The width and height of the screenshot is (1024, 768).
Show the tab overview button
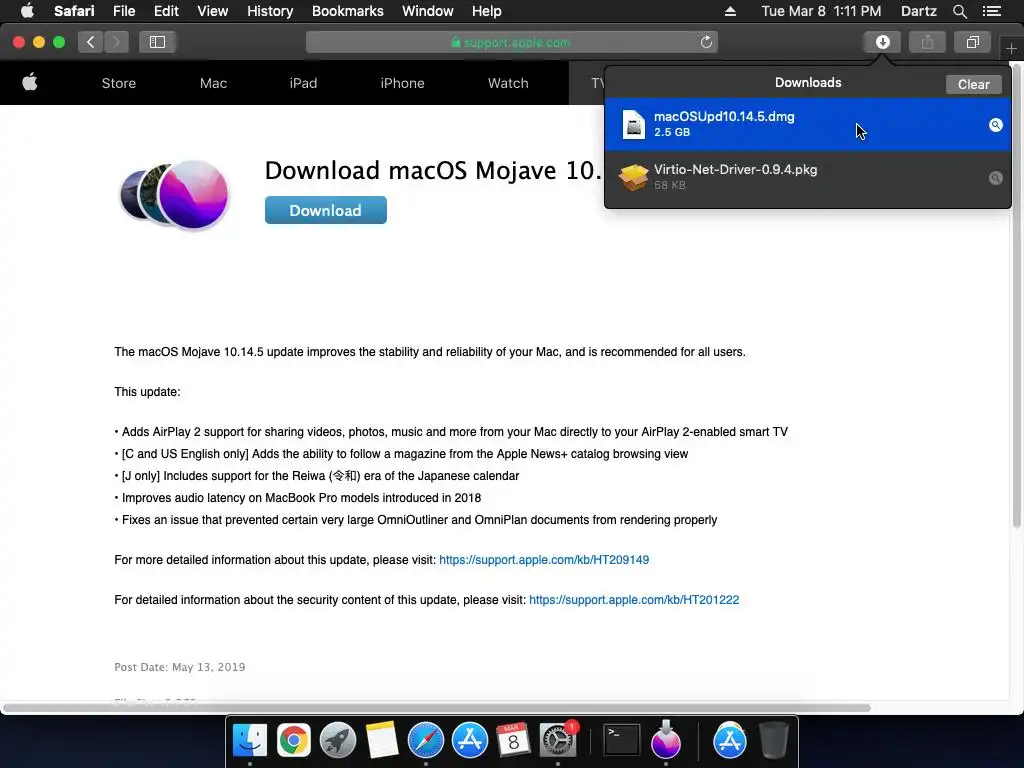pyautogui.click(x=972, y=42)
